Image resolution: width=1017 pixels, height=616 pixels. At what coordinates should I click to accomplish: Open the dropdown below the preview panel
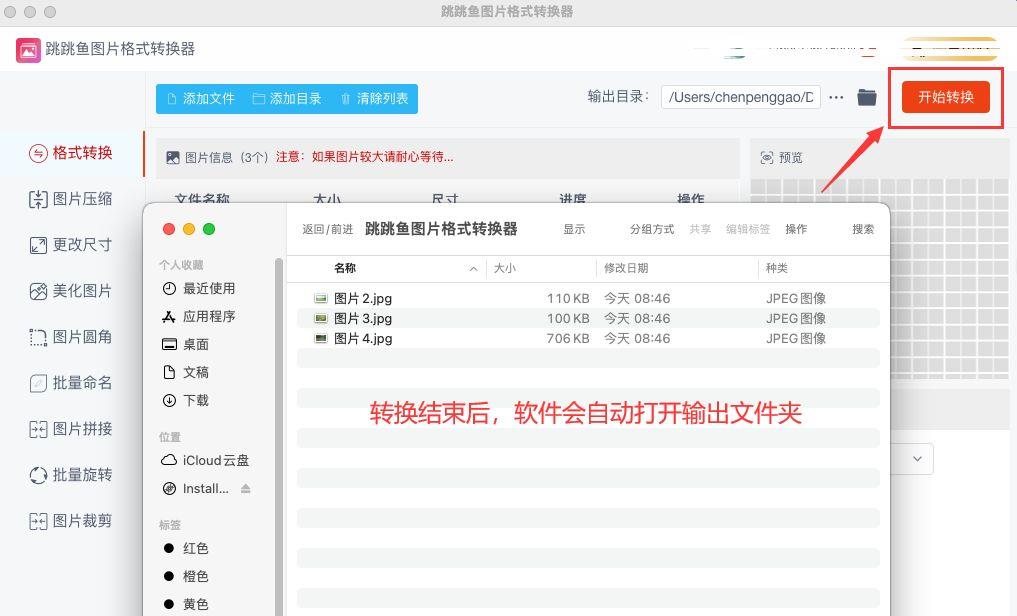click(x=916, y=458)
